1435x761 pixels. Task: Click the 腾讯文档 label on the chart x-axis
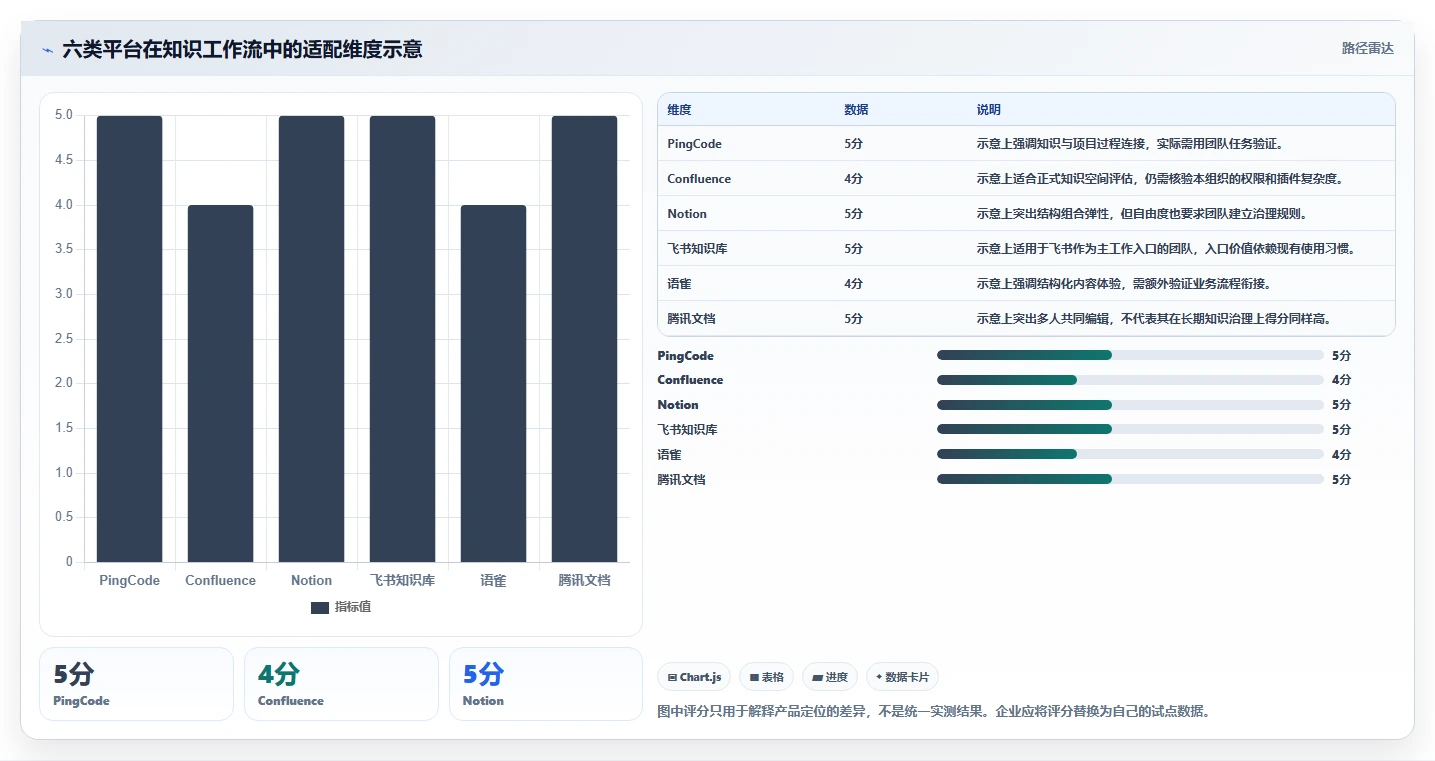tap(584, 580)
